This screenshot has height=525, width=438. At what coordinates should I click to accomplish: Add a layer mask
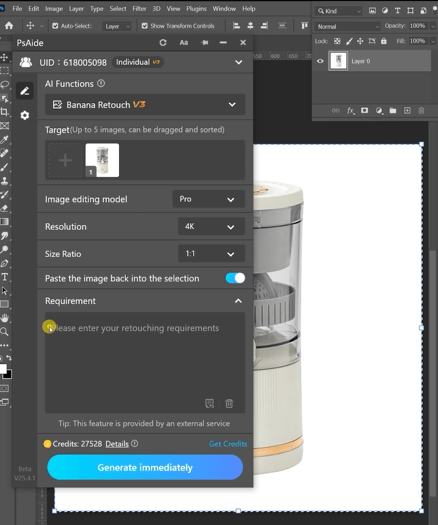tap(364, 110)
